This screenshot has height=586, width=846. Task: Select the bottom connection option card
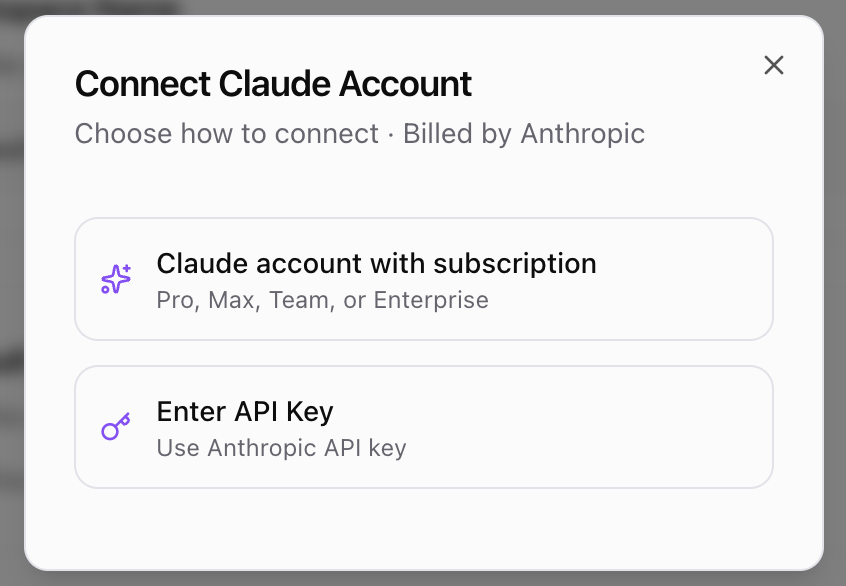point(423,426)
